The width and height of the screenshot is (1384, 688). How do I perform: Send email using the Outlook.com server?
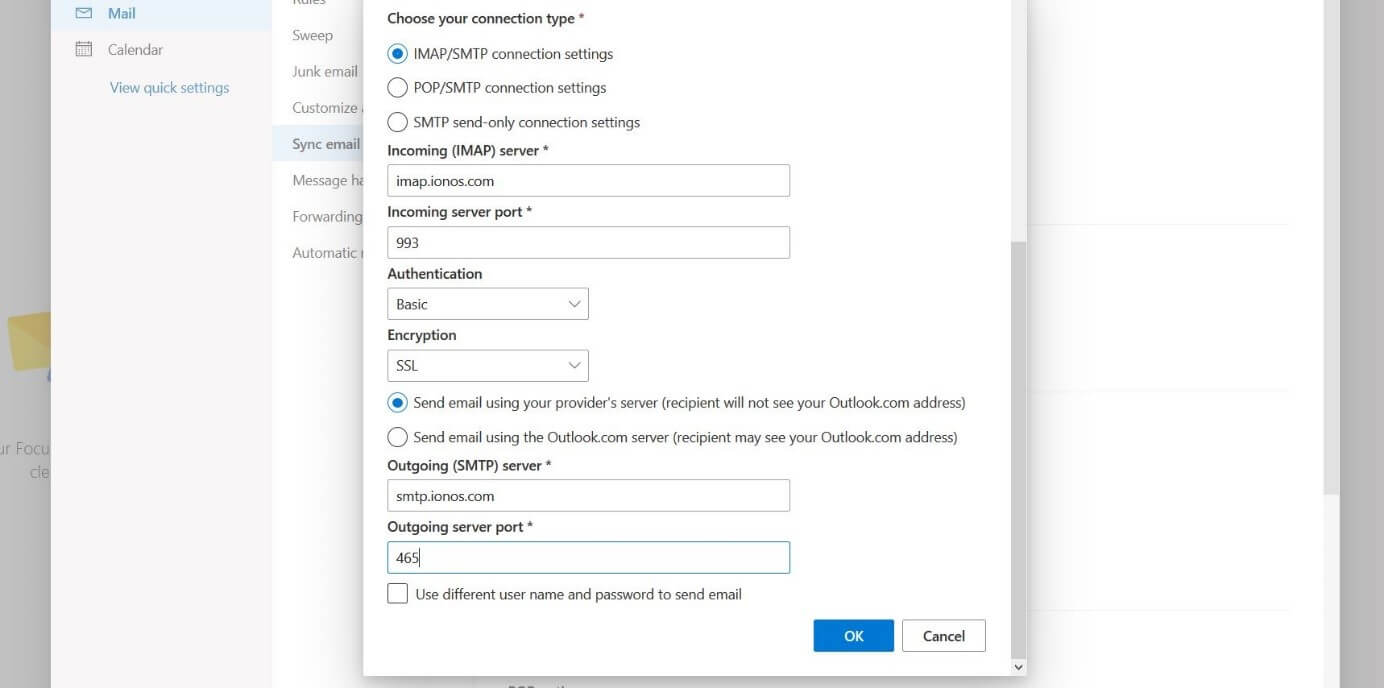coord(397,437)
